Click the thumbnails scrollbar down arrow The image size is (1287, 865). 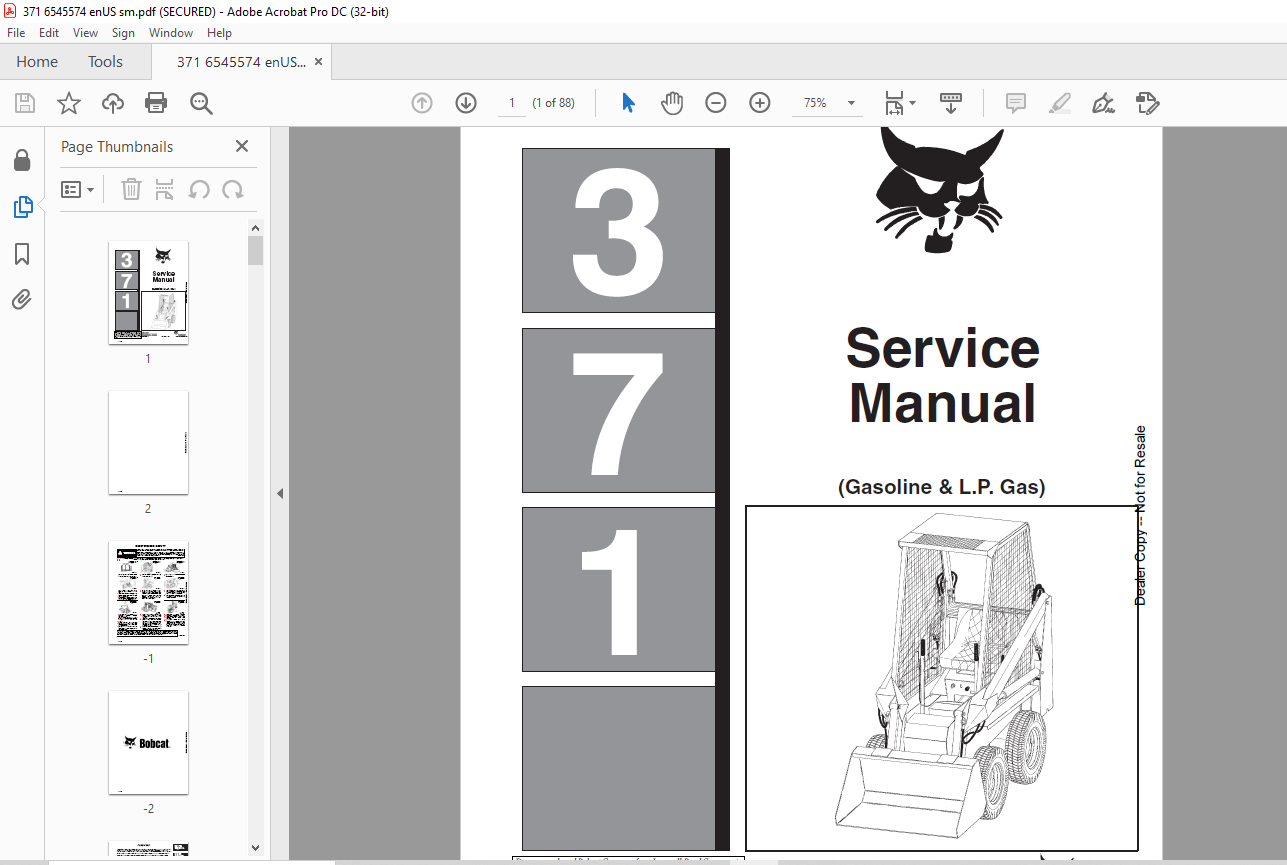pos(256,848)
